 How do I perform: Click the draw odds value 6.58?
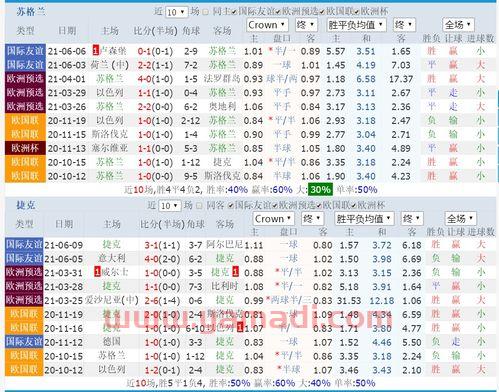coord(366,79)
